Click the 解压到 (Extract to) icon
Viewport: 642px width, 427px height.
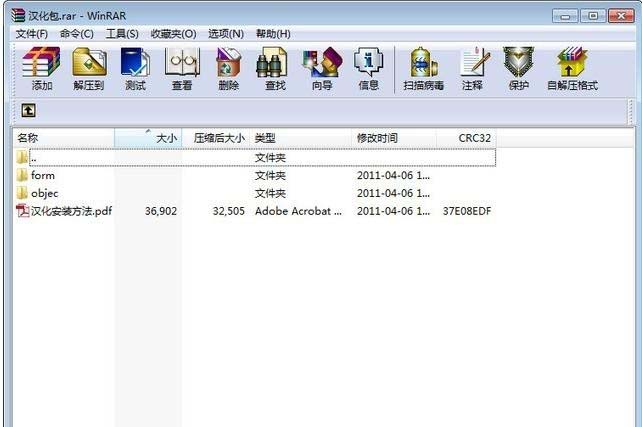(89, 62)
